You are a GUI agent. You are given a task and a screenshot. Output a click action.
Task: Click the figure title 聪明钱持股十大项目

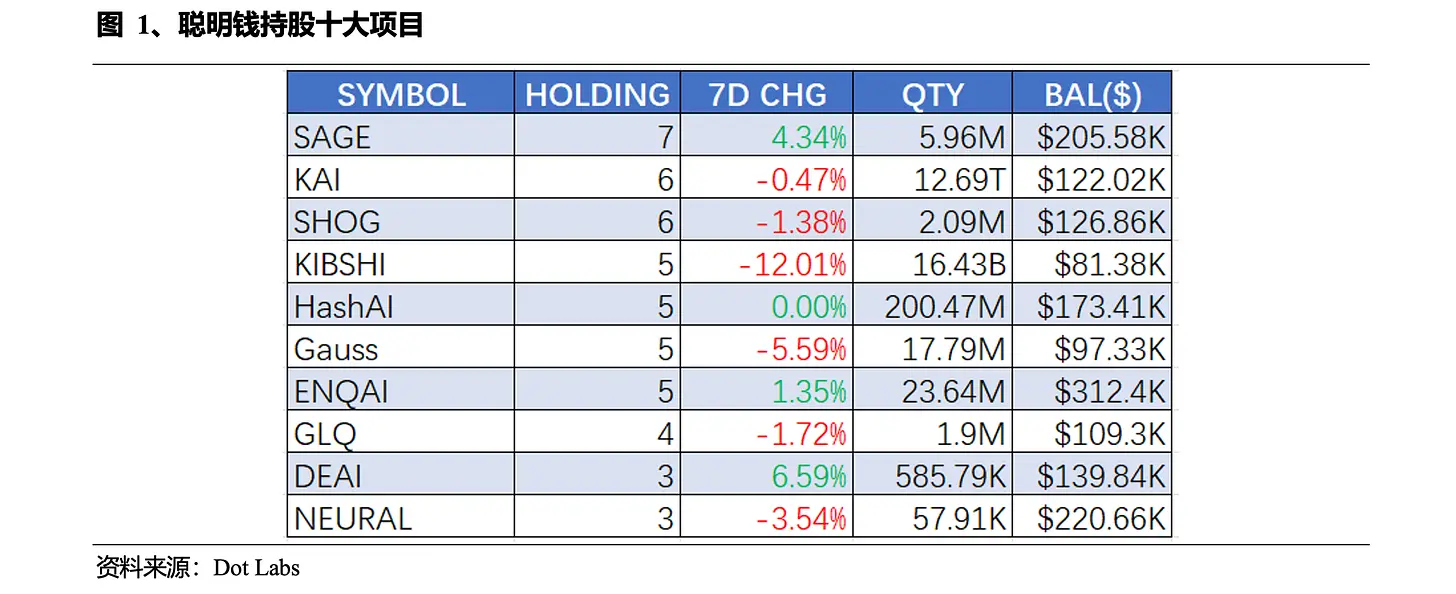click(301, 25)
